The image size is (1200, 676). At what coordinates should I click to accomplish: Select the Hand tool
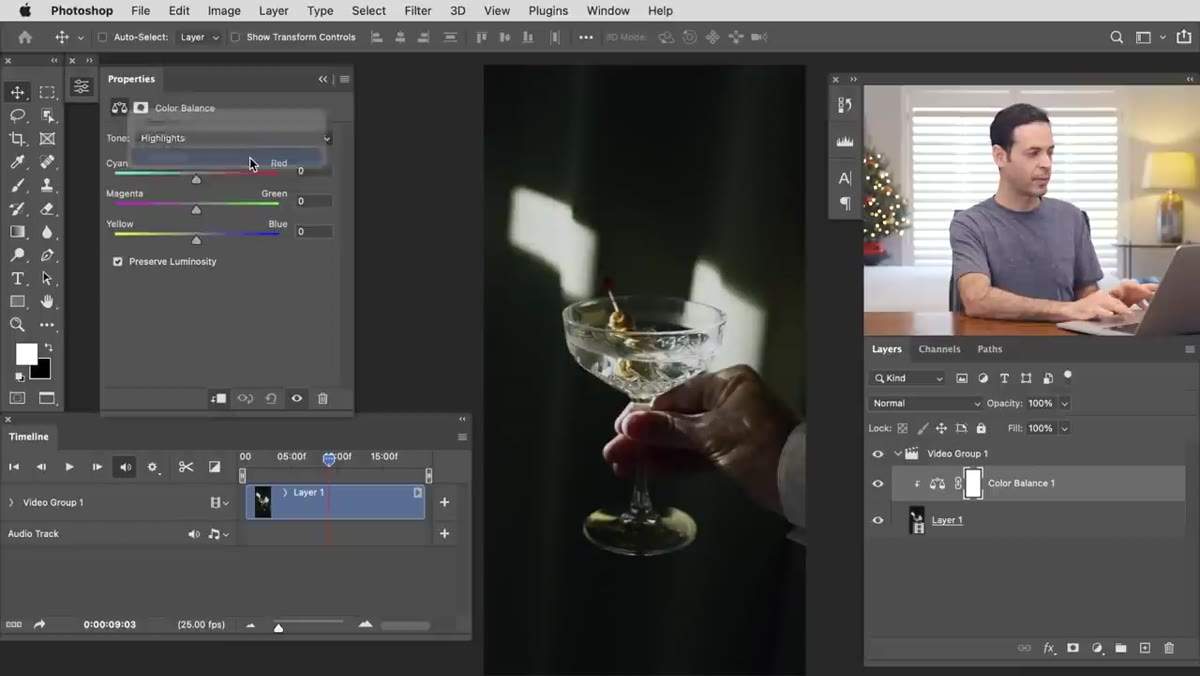click(x=47, y=301)
